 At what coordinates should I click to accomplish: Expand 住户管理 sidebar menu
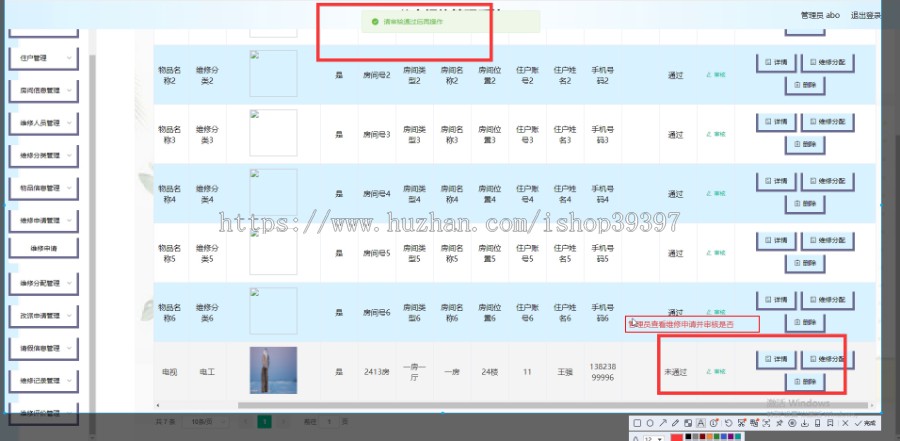click(x=44, y=58)
